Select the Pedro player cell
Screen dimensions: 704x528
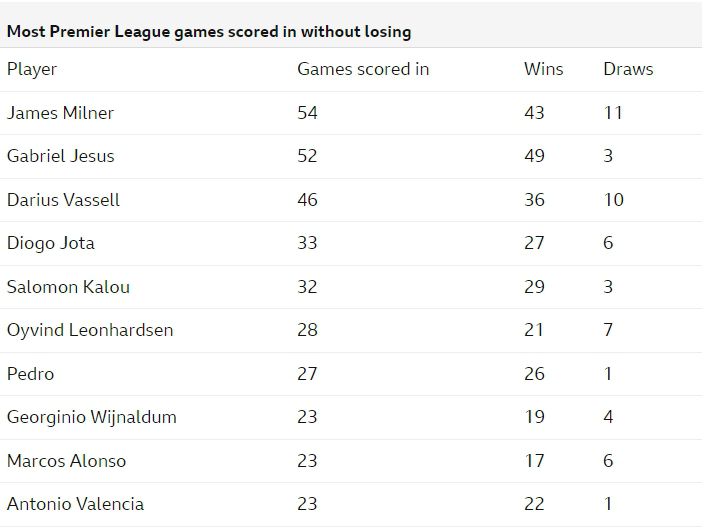[x=30, y=374]
